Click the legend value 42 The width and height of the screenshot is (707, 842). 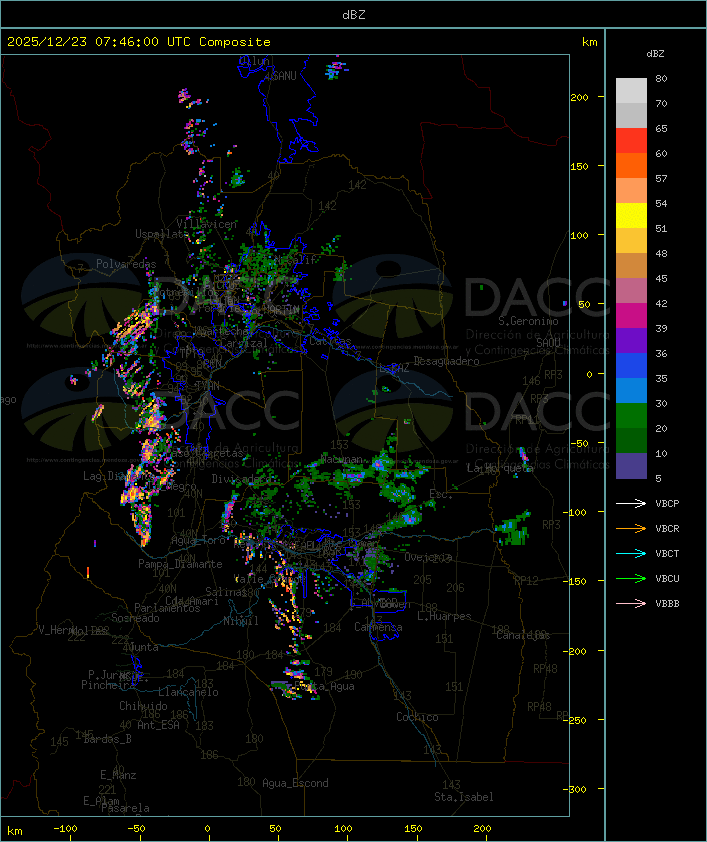point(661,303)
